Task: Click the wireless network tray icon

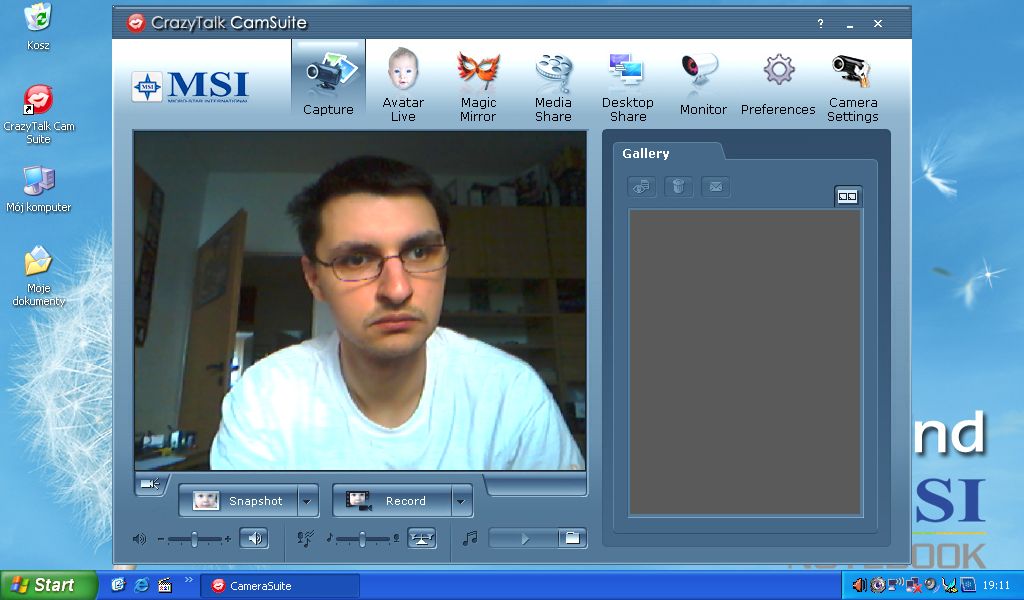Action: [895, 585]
